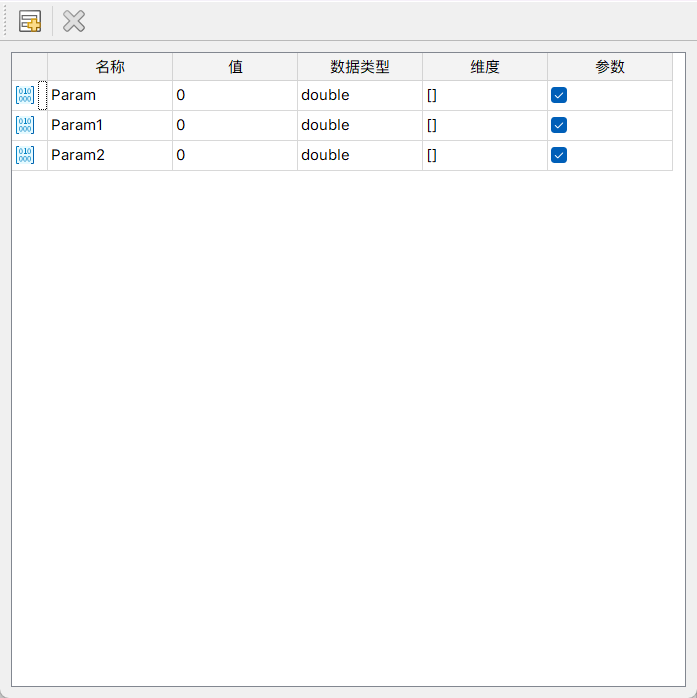Open the data type cell in Param2 row
This screenshot has width=697, height=698.
point(359,155)
